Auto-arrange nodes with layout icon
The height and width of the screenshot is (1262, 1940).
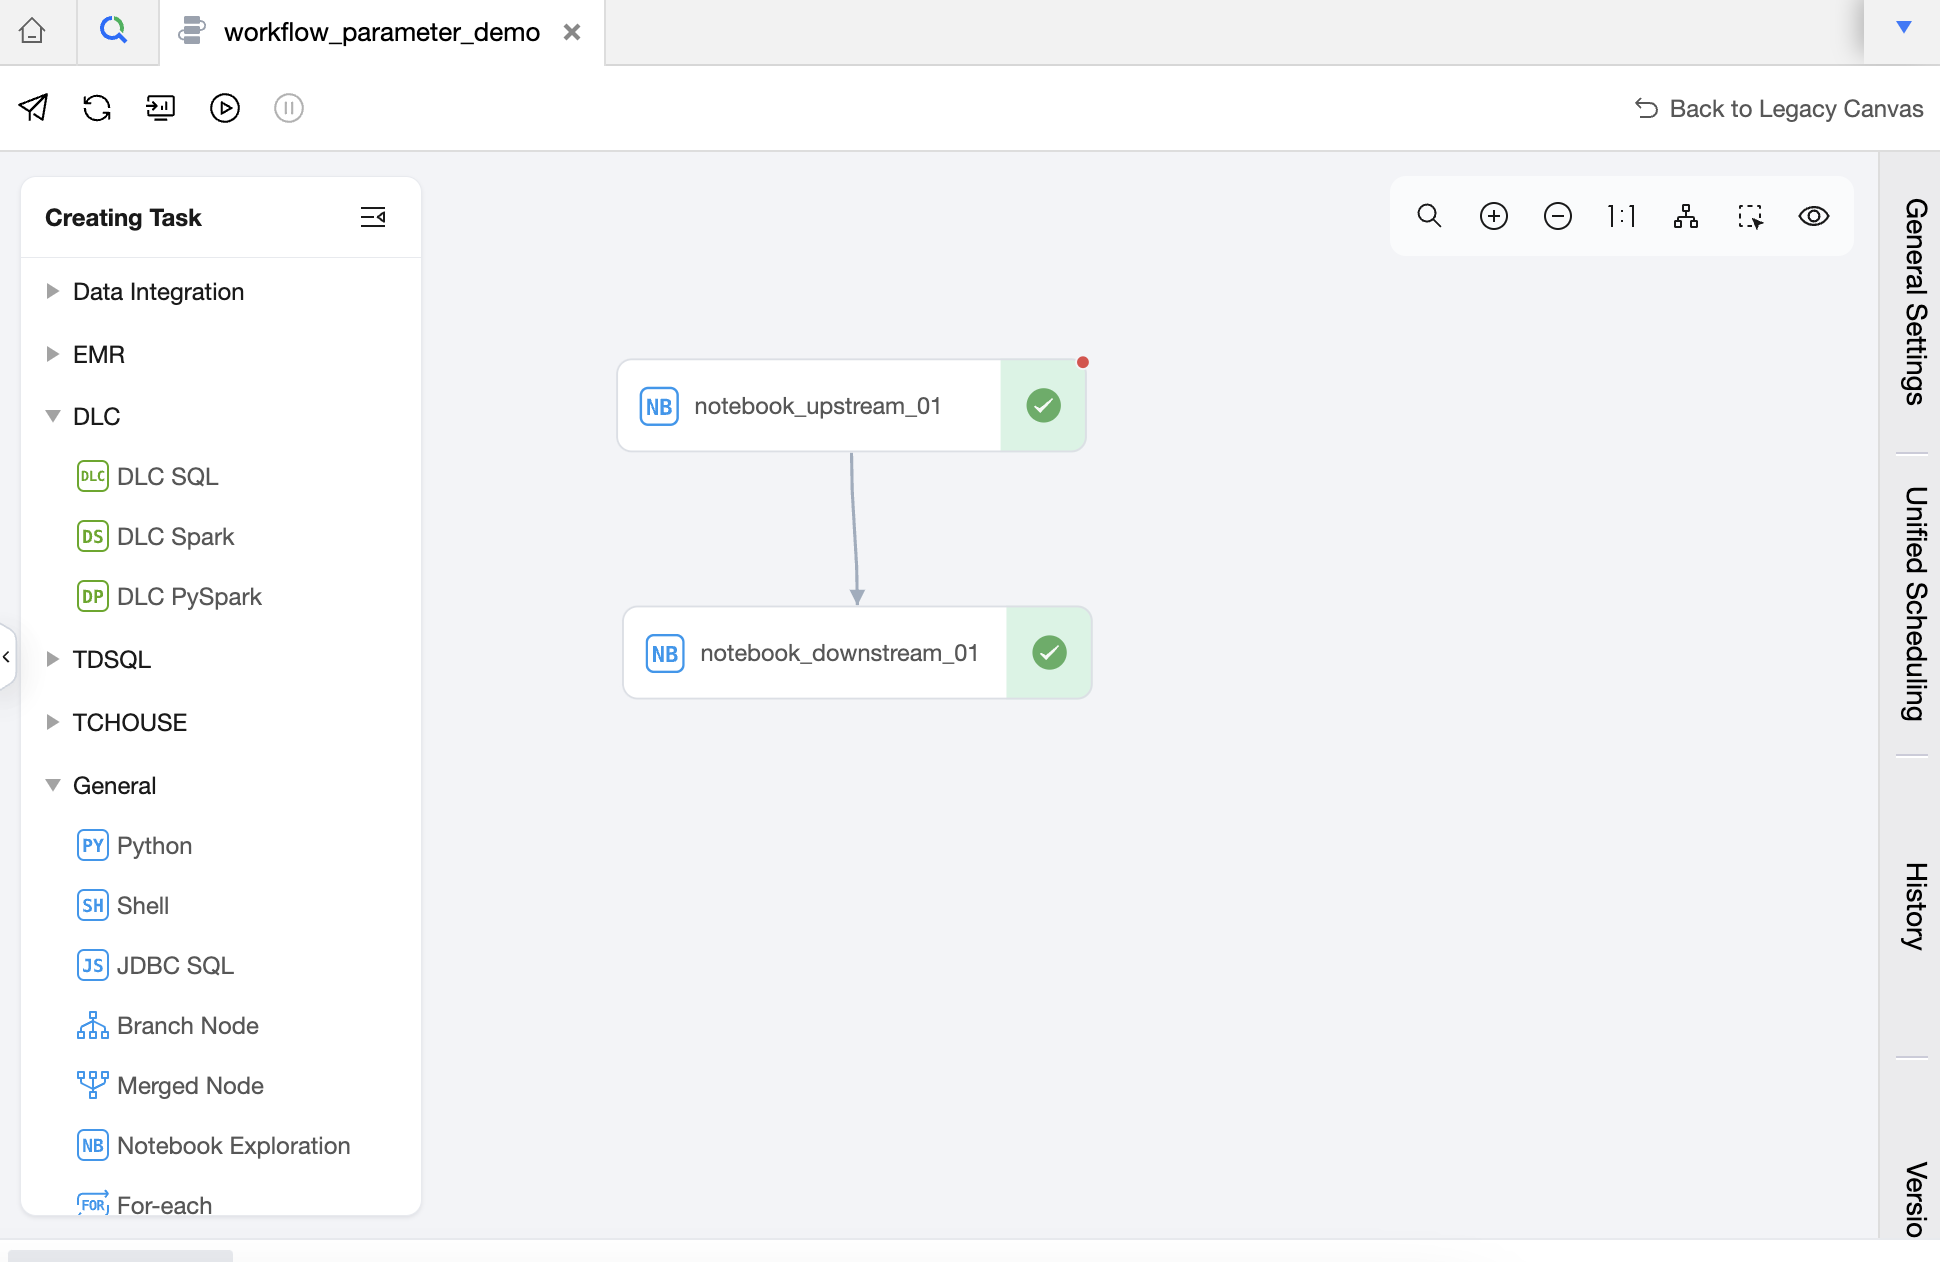pyautogui.click(x=1685, y=216)
